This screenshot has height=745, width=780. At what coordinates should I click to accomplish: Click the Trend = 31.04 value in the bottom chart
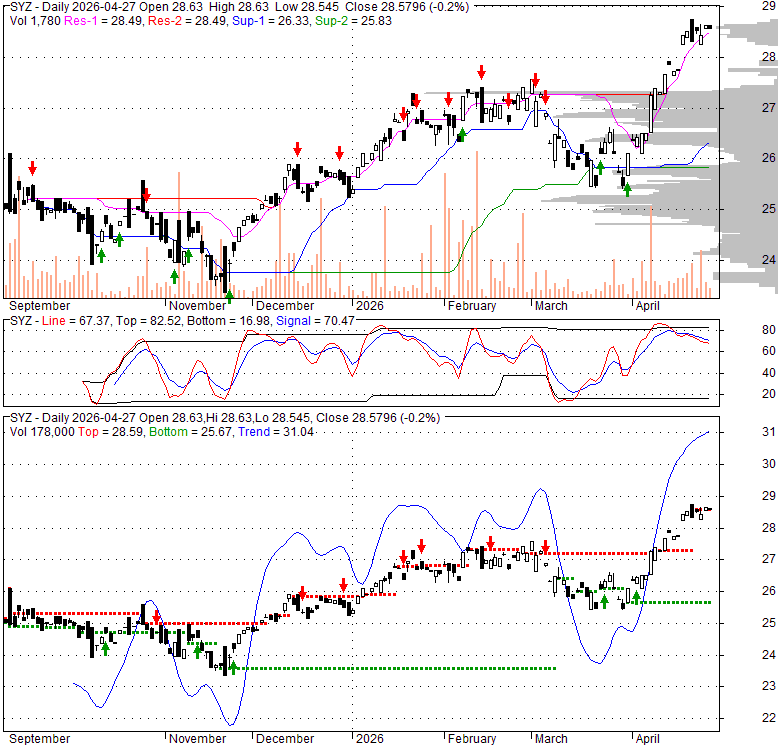pyautogui.click(x=276, y=432)
